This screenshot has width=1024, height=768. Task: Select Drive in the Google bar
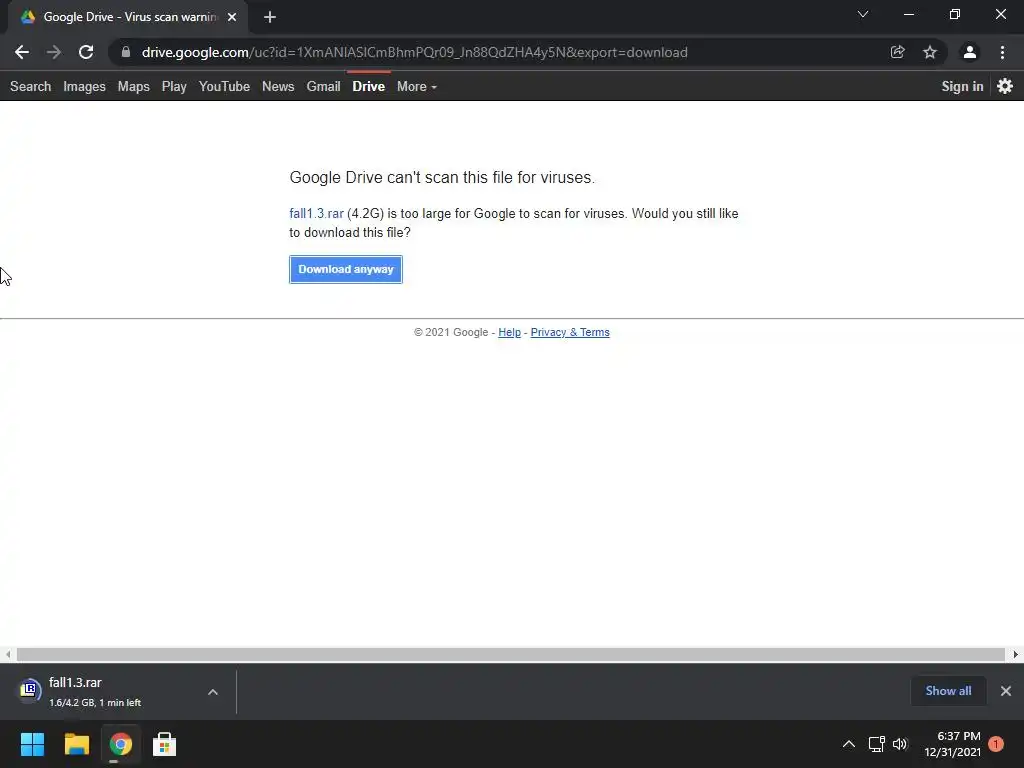[x=369, y=86]
